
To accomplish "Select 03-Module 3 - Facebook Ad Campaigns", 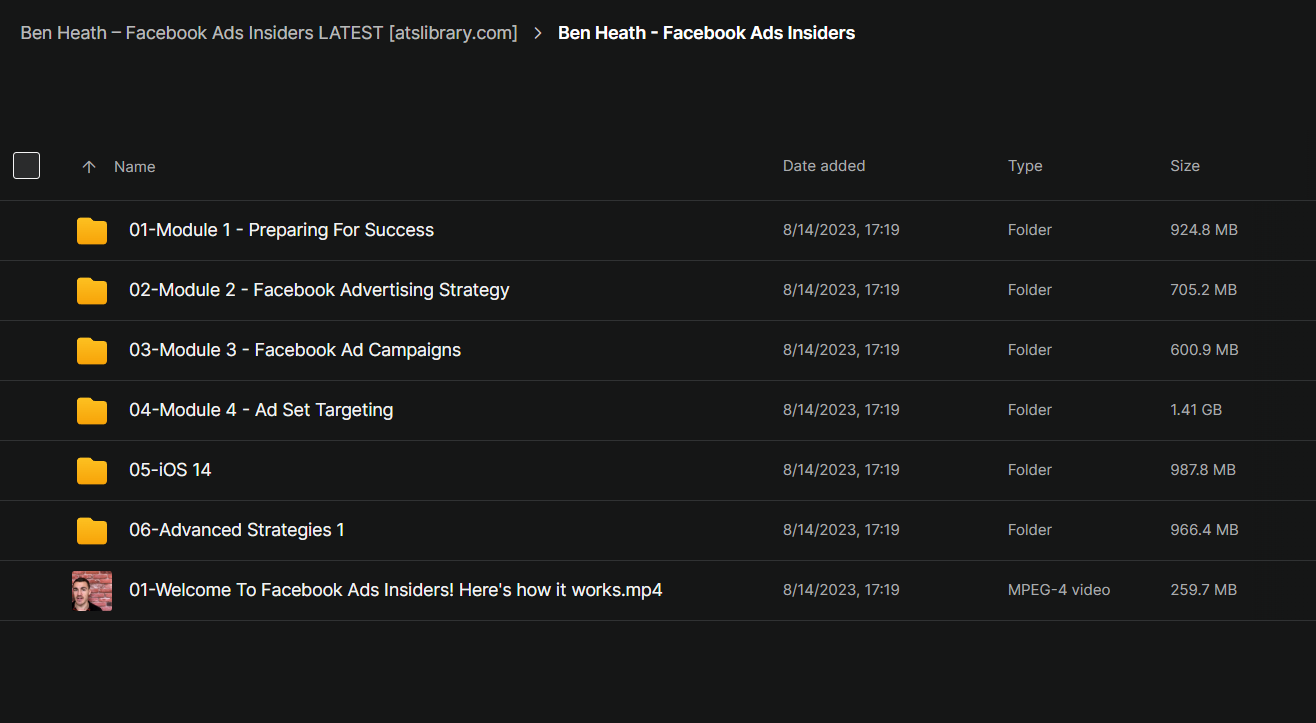I will (x=295, y=350).
